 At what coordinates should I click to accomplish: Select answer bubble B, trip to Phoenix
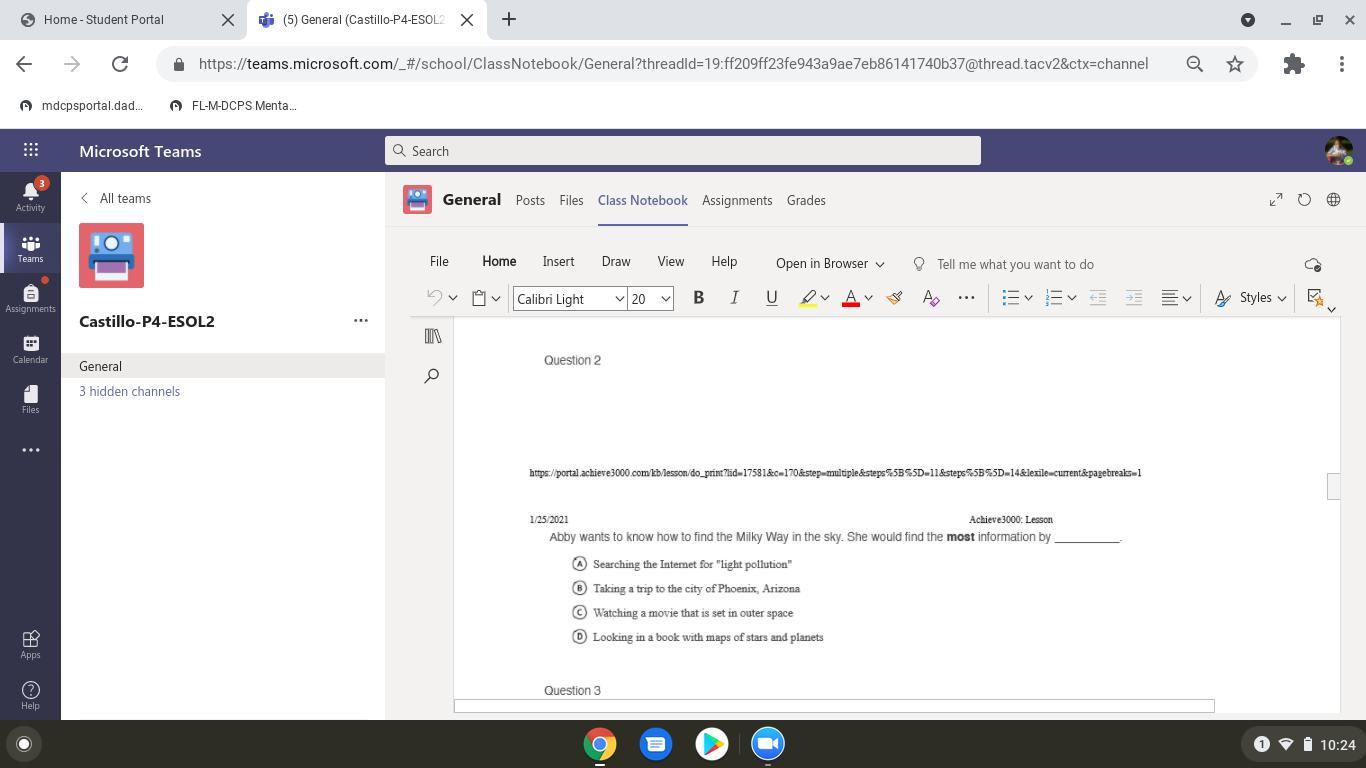pyautogui.click(x=579, y=588)
